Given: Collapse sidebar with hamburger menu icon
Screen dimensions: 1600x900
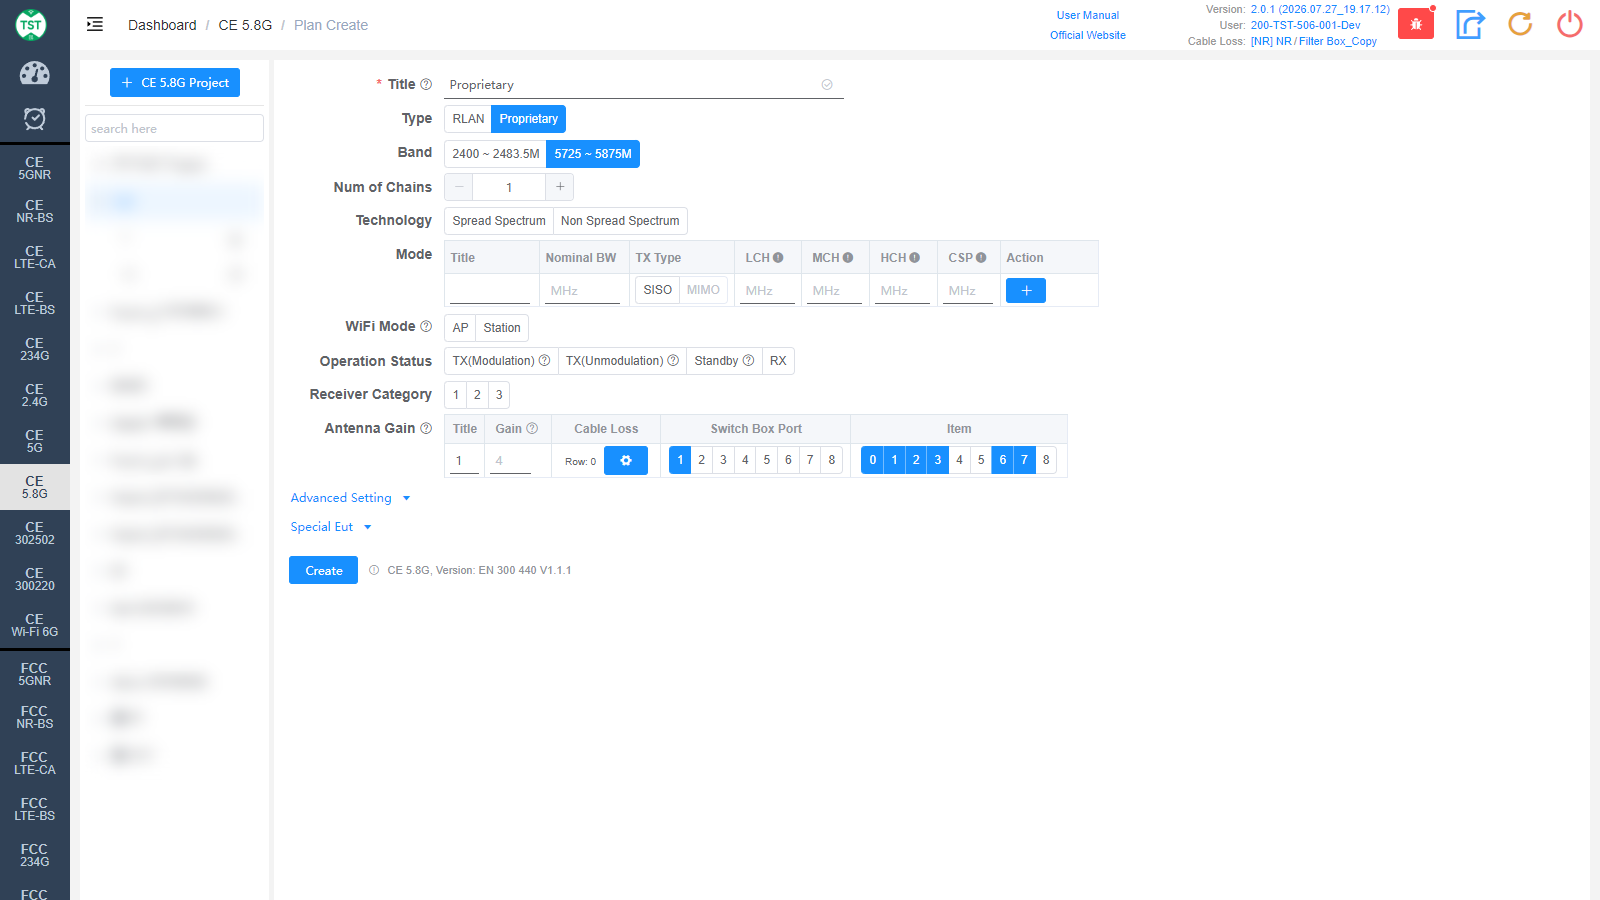Looking at the screenshot, I should [x=95, y=25].
